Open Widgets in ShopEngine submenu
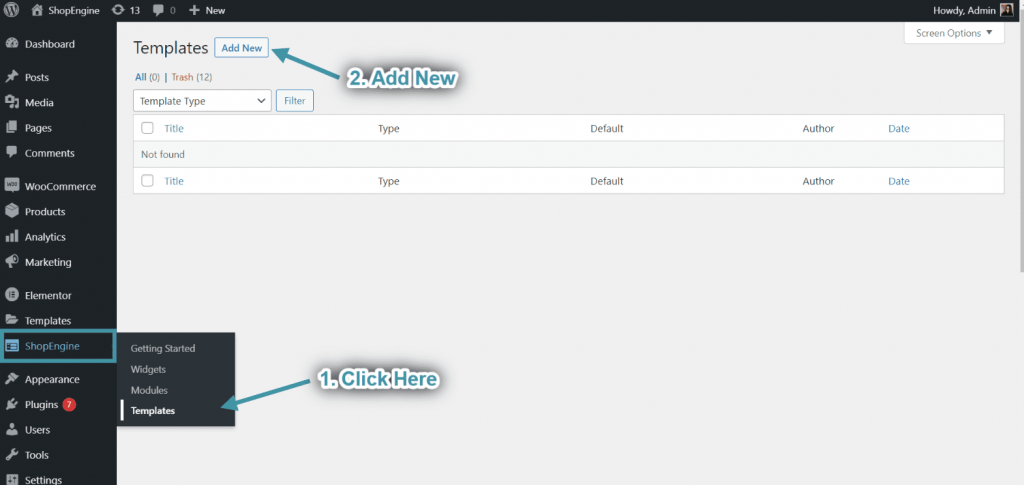Screen dimensions: 1024x485 [x=148, y=369]
